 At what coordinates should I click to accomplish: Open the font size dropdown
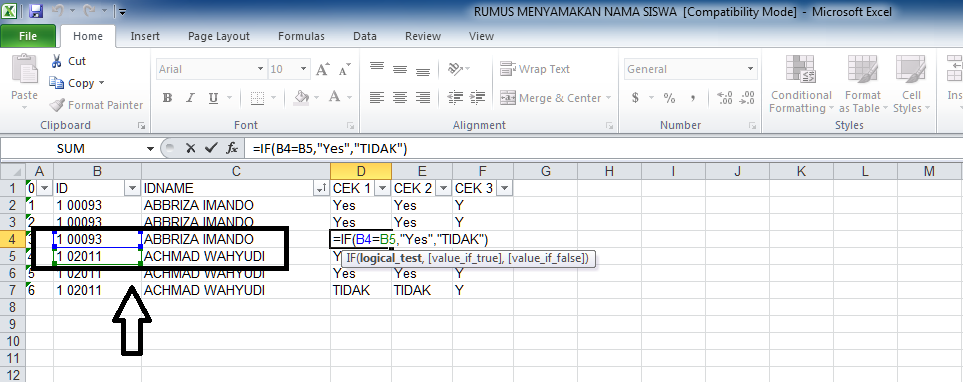click(x=303, y=69)
